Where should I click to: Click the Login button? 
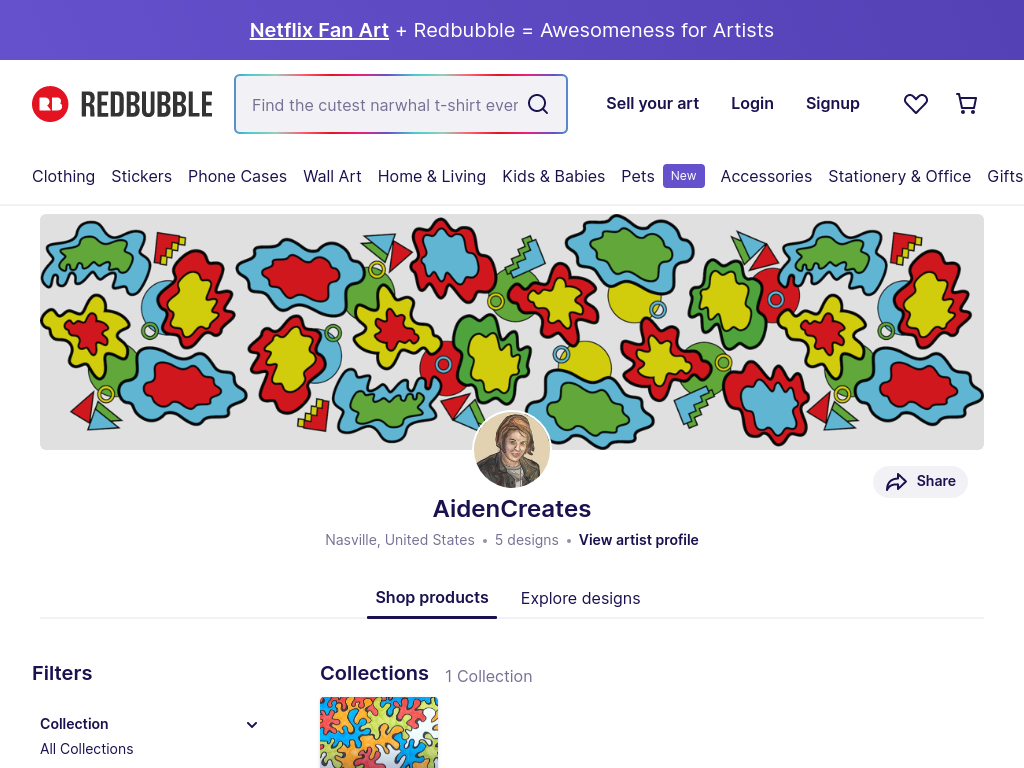pyautogui.click(x=752, y=103)
